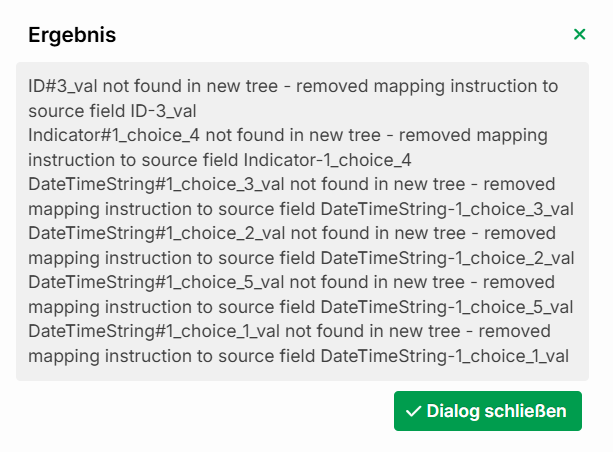Click the word "schließen" on the green button
The image size is (613, 452).
(x=525, y=411)
